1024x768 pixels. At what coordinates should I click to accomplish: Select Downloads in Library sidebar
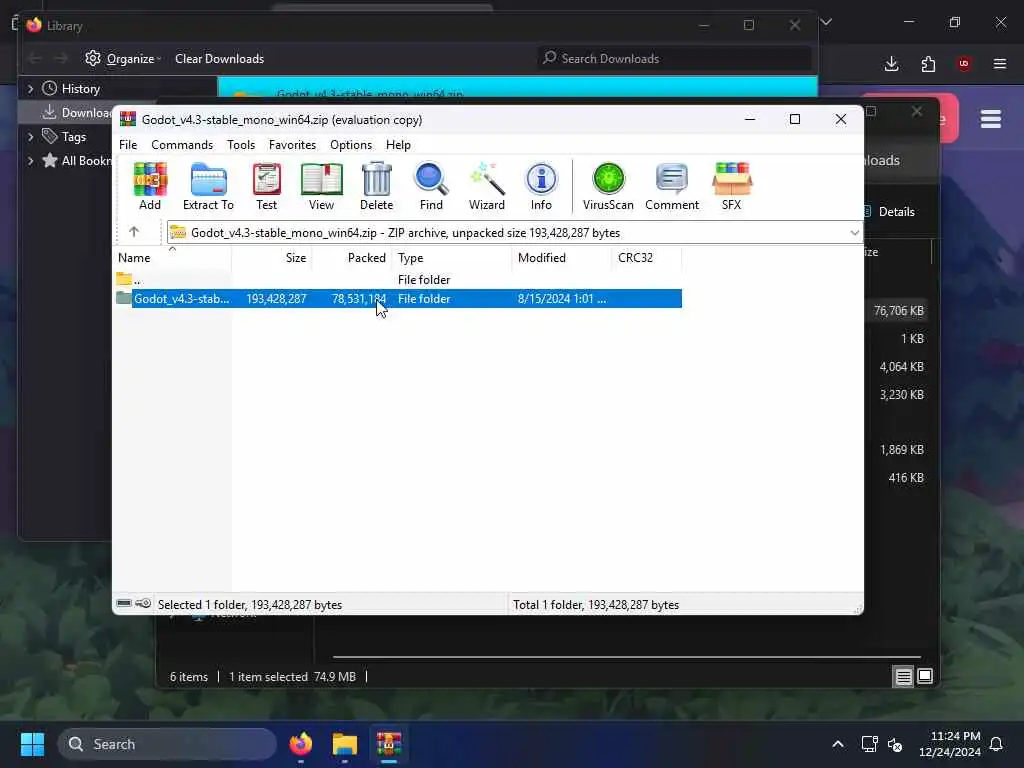pos(77,112)
